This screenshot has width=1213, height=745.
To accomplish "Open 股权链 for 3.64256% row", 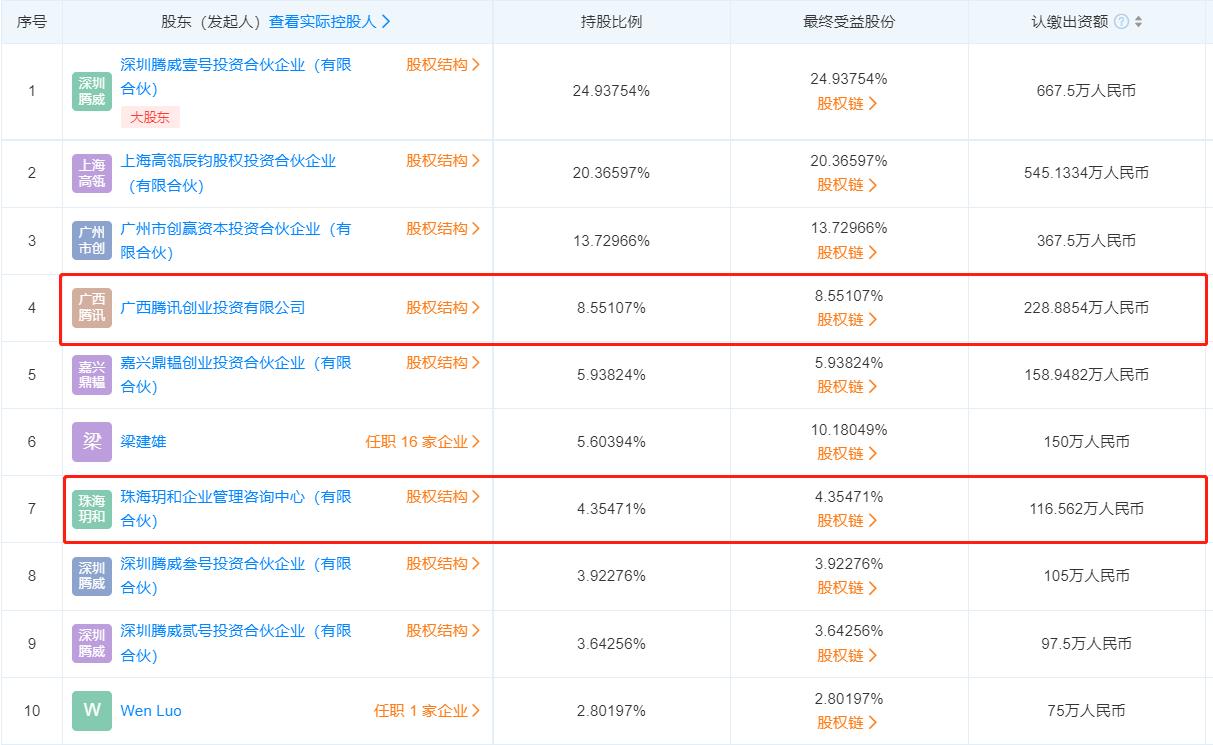I will click(848, 655).
